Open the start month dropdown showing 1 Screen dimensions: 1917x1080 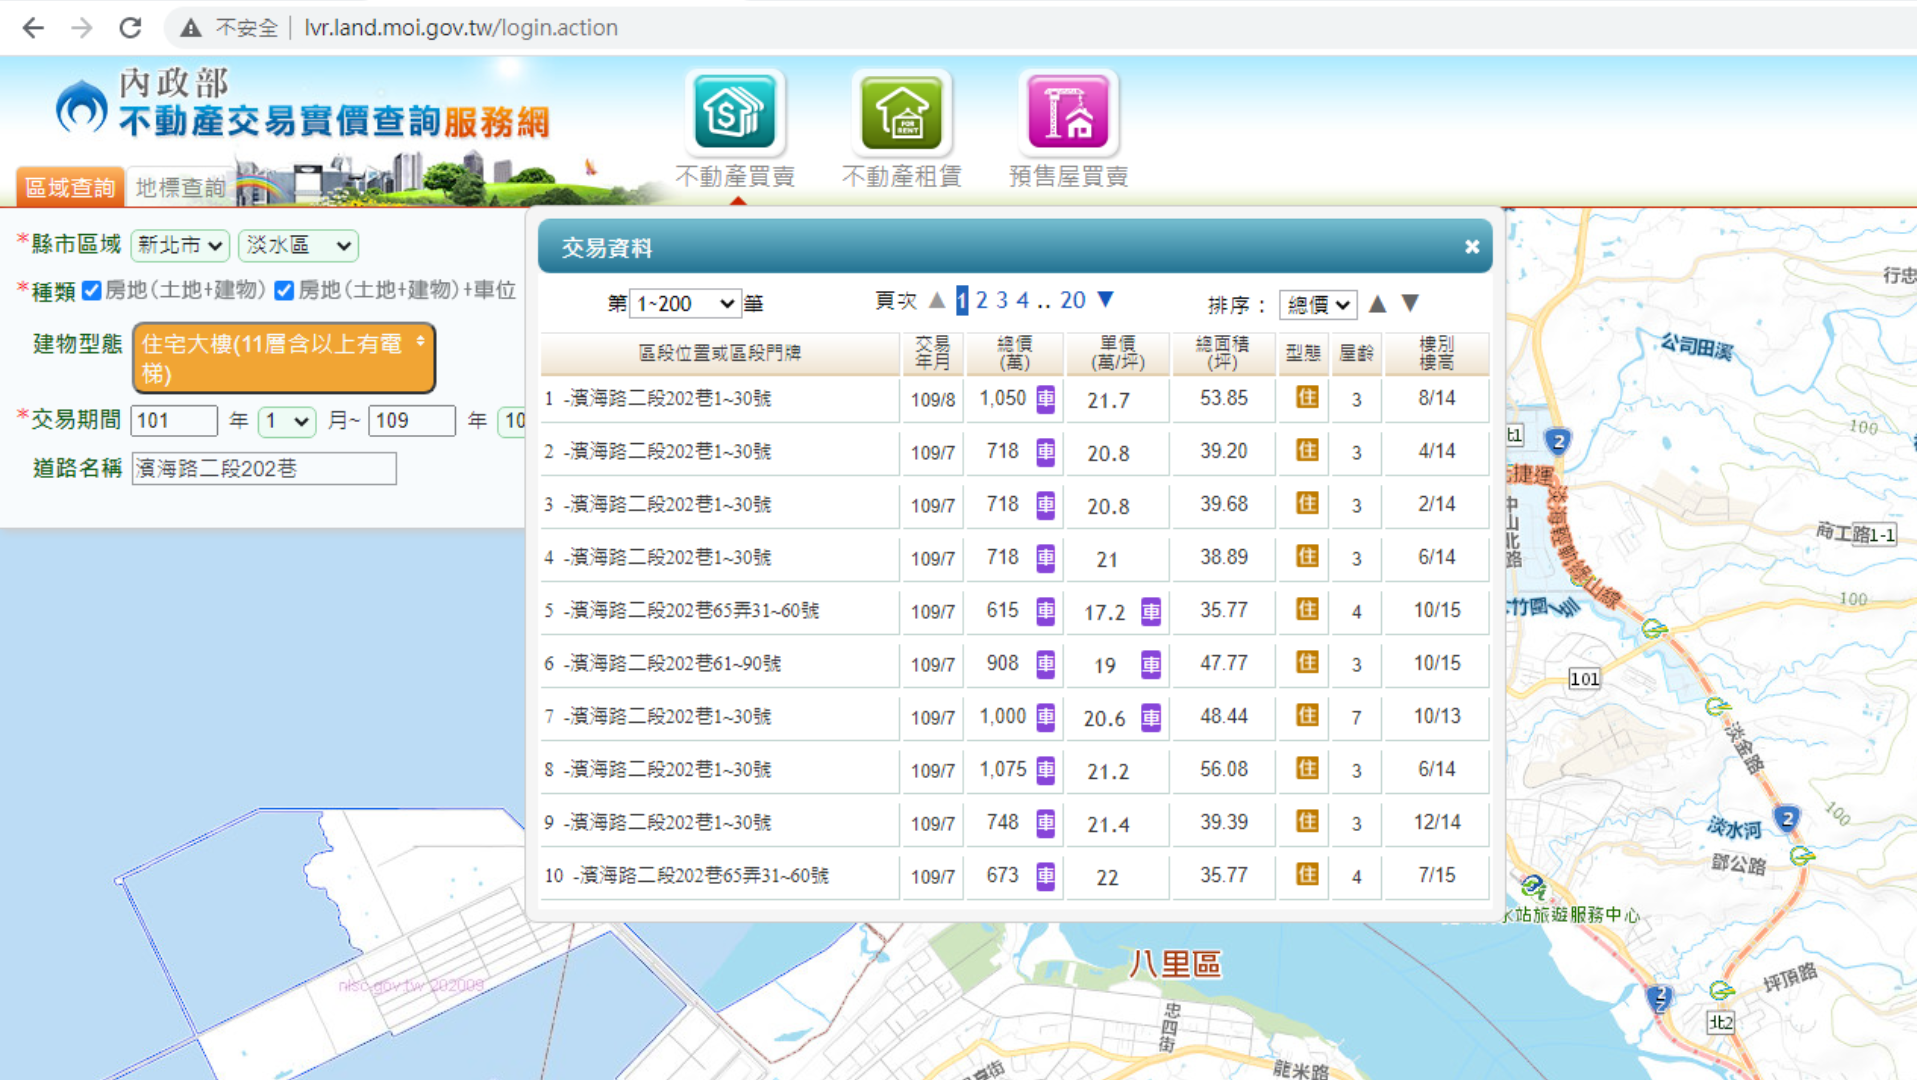(287, 421)
